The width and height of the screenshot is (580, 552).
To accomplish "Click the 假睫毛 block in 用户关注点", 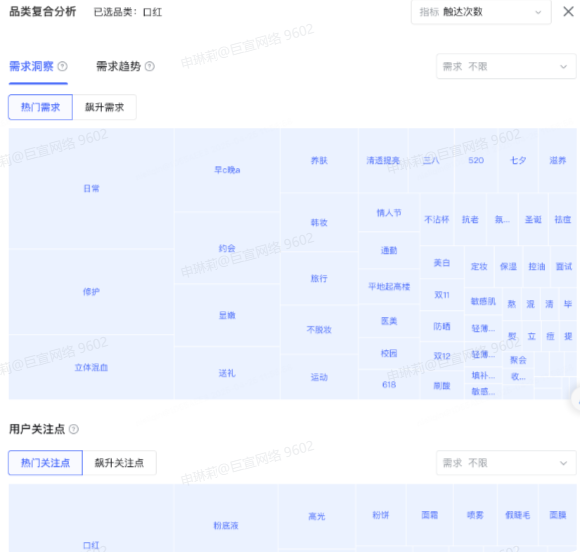I will click(518, 515).
